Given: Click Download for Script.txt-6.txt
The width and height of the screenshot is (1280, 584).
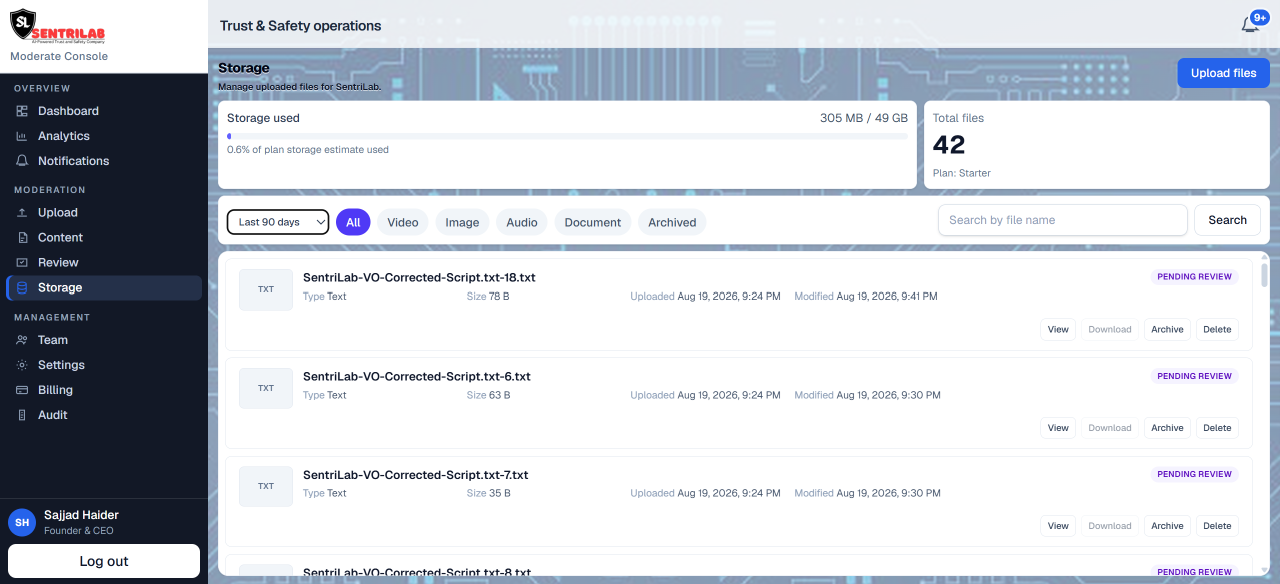Looking at the screenshot, I should pyautogui.click(x=1110, y=428).
